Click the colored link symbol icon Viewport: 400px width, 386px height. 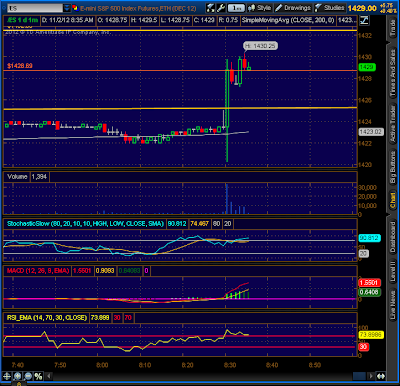click(x=75, y=8)
